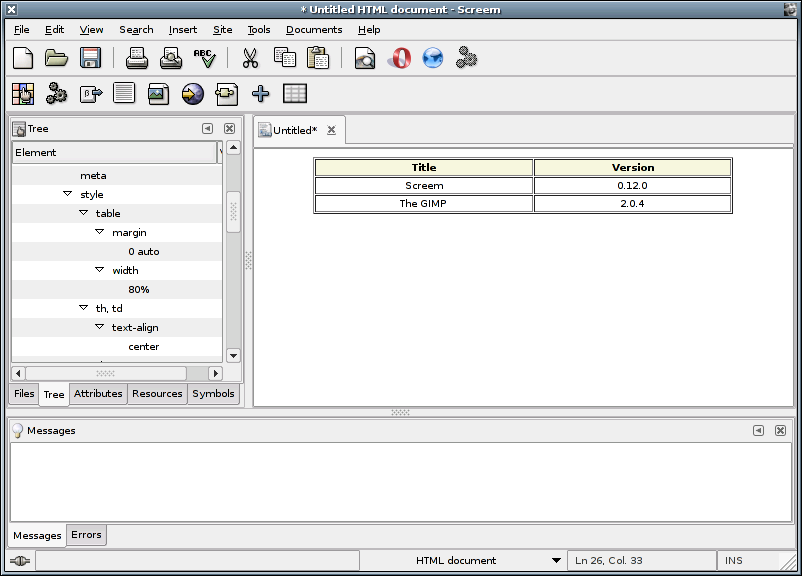Collapse the margin tree node
This screenshot has height=576, width=802.
100,232
